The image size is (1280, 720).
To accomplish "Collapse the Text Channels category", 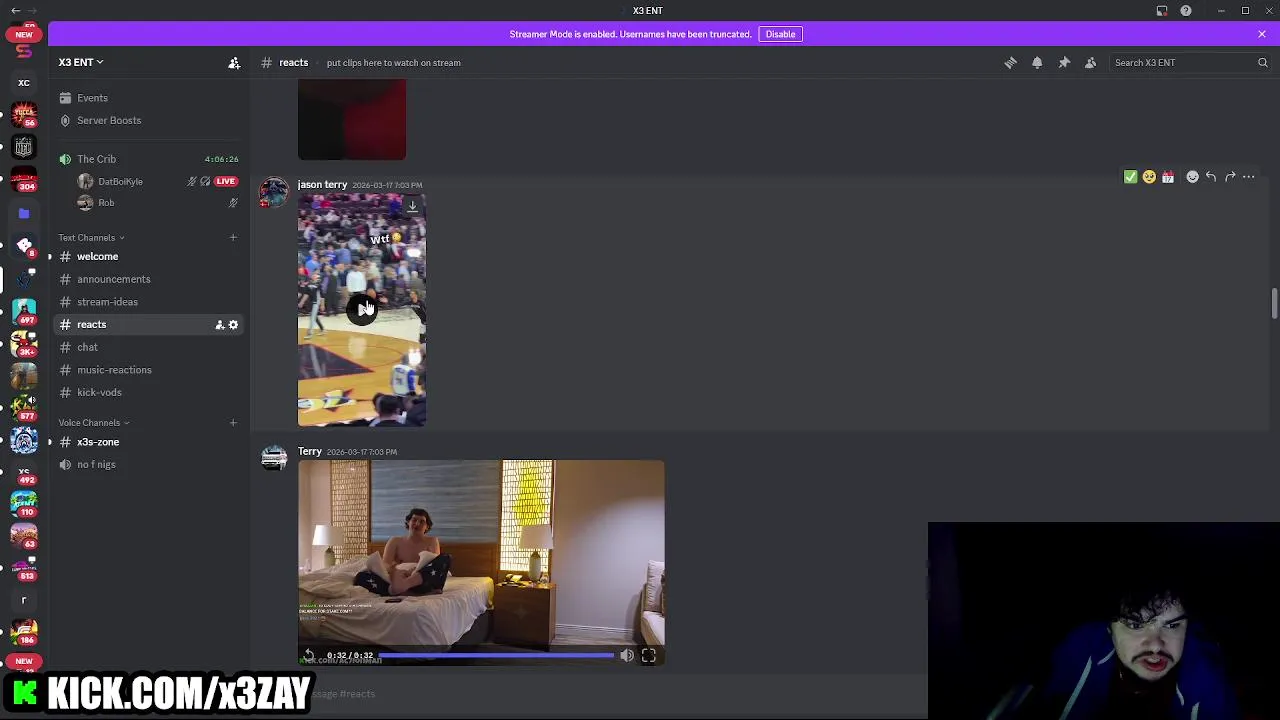I will [91, 238].
